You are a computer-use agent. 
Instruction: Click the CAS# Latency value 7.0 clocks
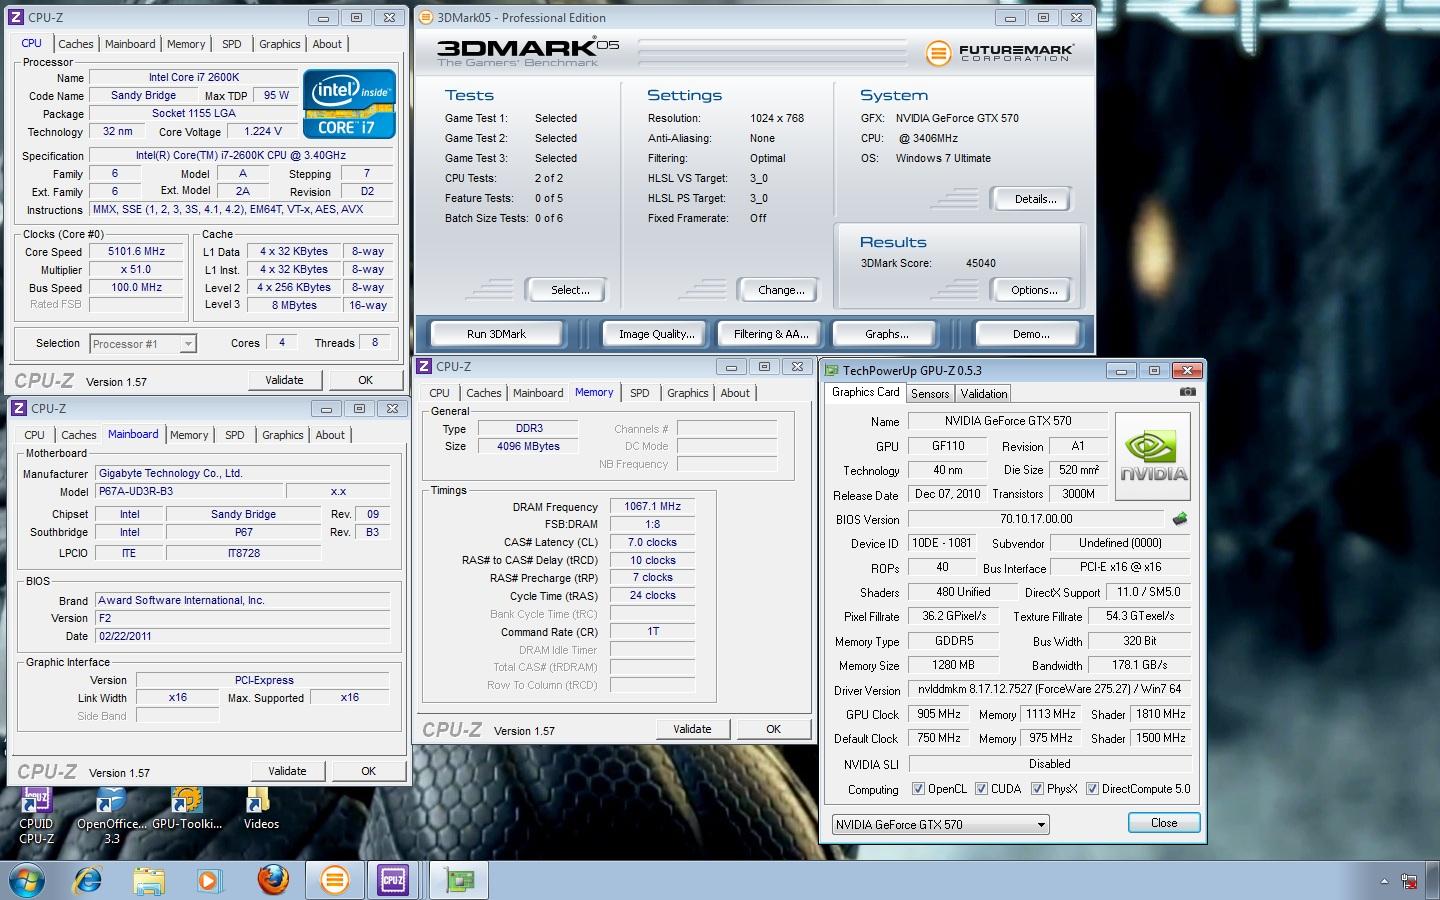pos(653,542)
